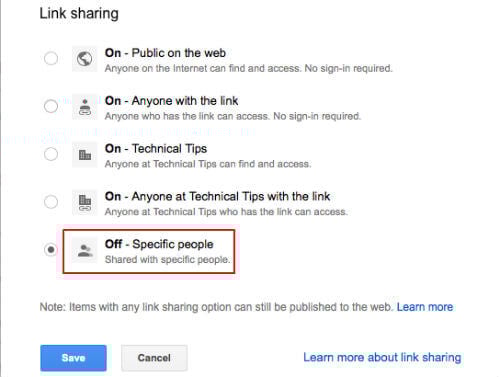Select the On - Technical Tips radio button

point(51,154)
